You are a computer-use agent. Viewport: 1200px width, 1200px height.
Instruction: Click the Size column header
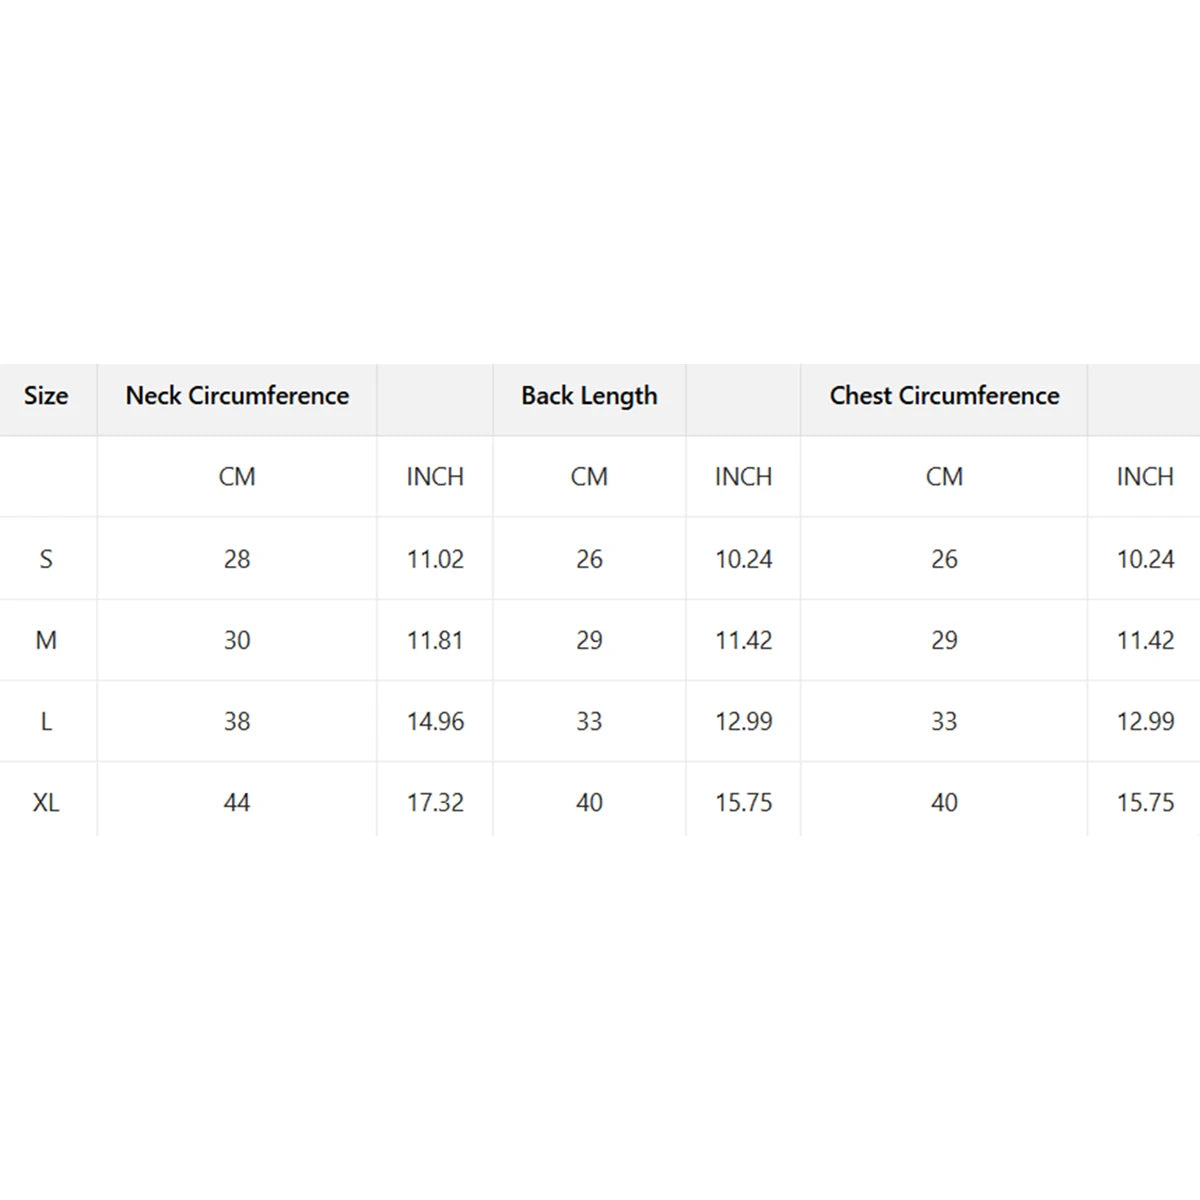(46, 396)
